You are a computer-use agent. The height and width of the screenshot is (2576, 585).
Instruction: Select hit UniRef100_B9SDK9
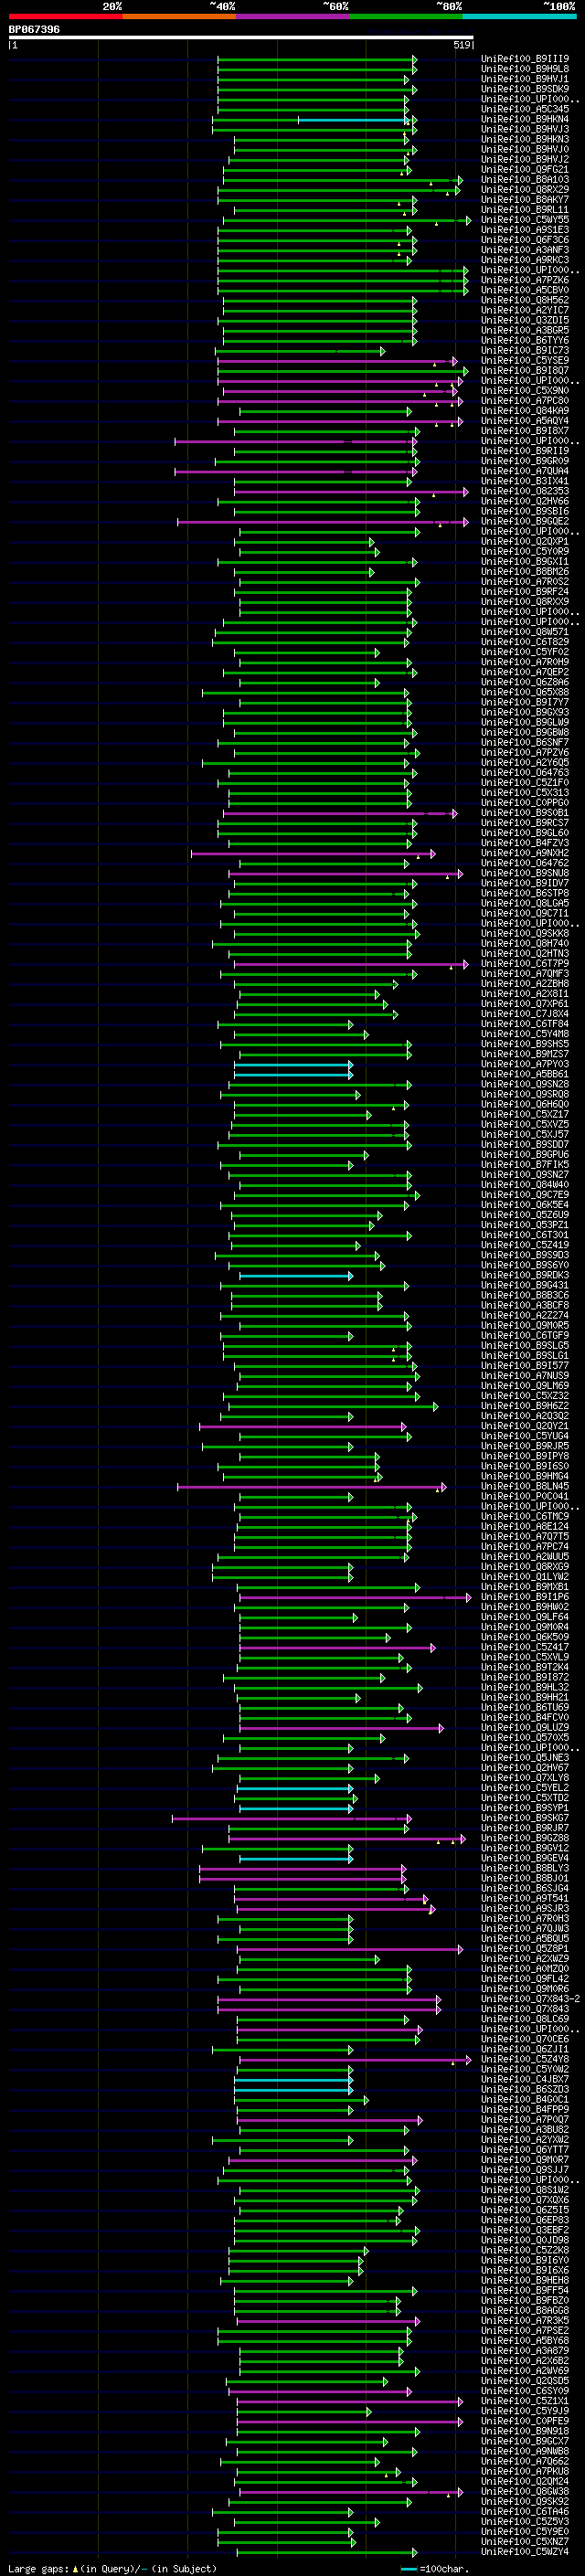click(x=524, y=89)
